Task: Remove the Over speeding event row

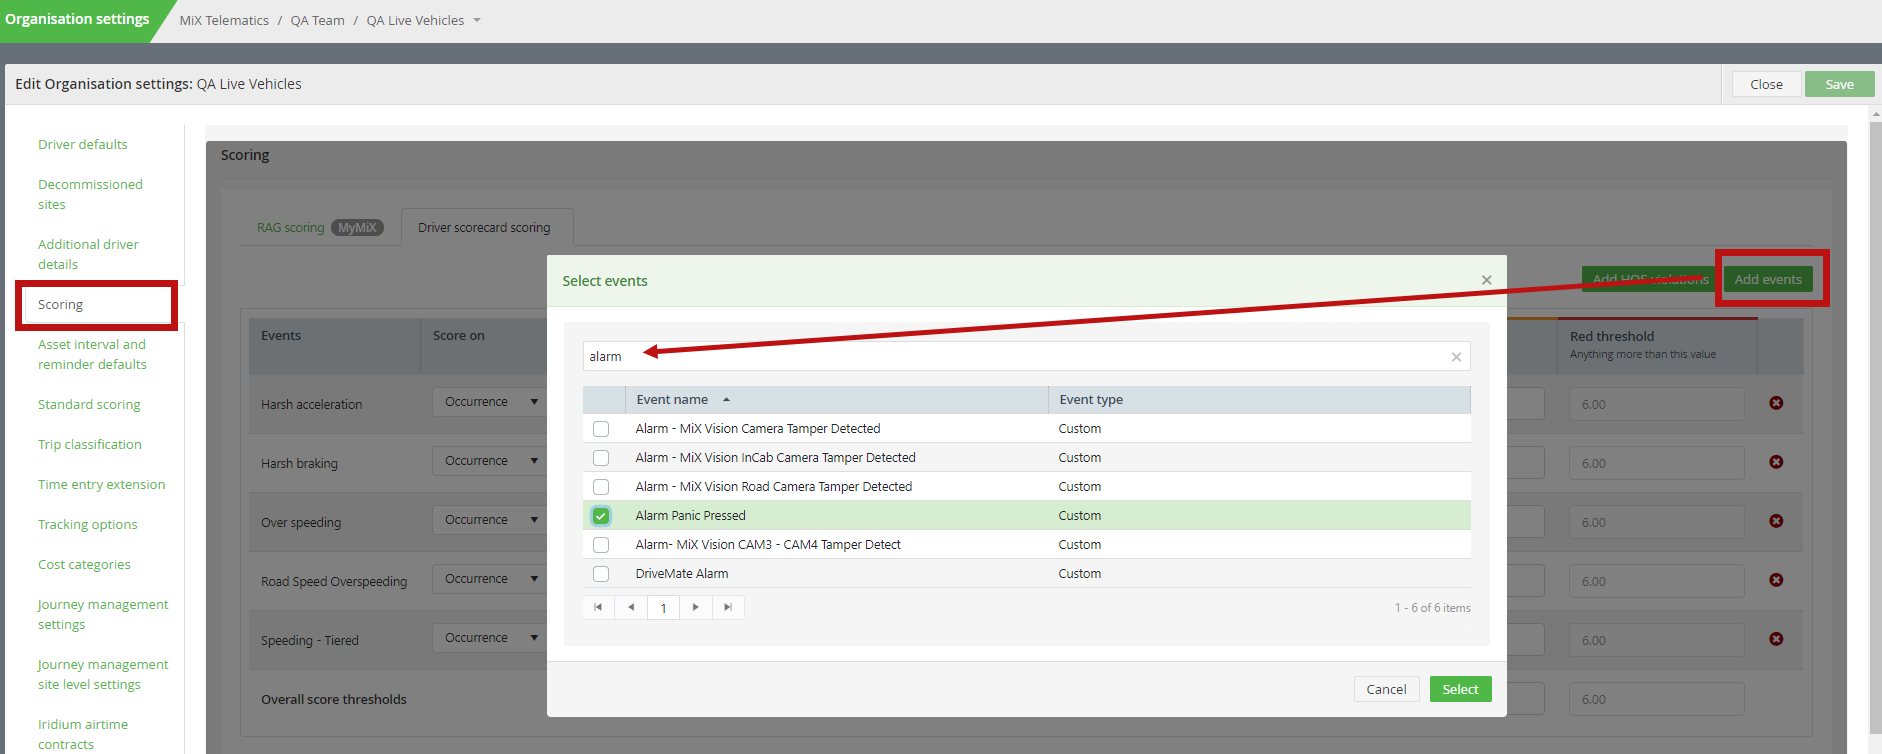Action: (x=1776, y=521)
